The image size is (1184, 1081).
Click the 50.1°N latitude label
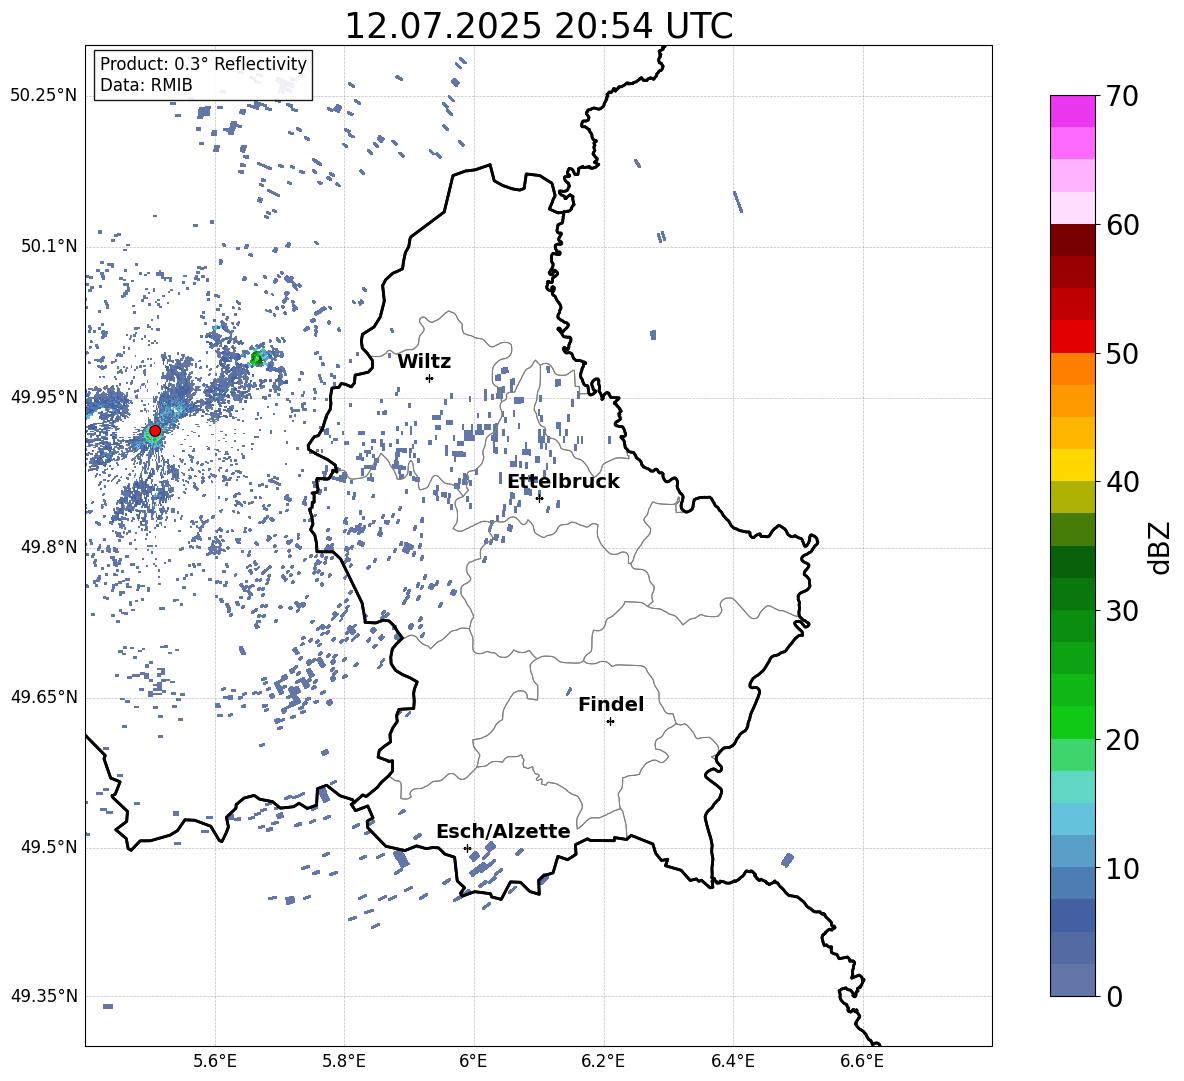[49, 246]
